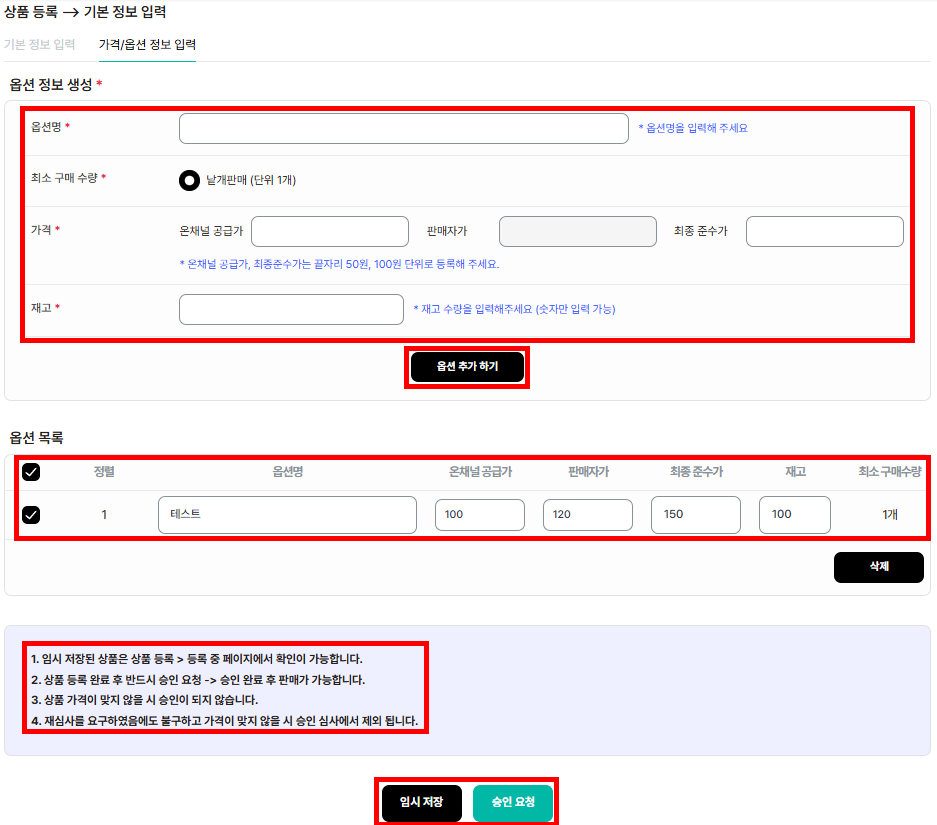Click the 옵션명을 입력해 주세요 hint text
Screen dimensions: 937x825
693,128
